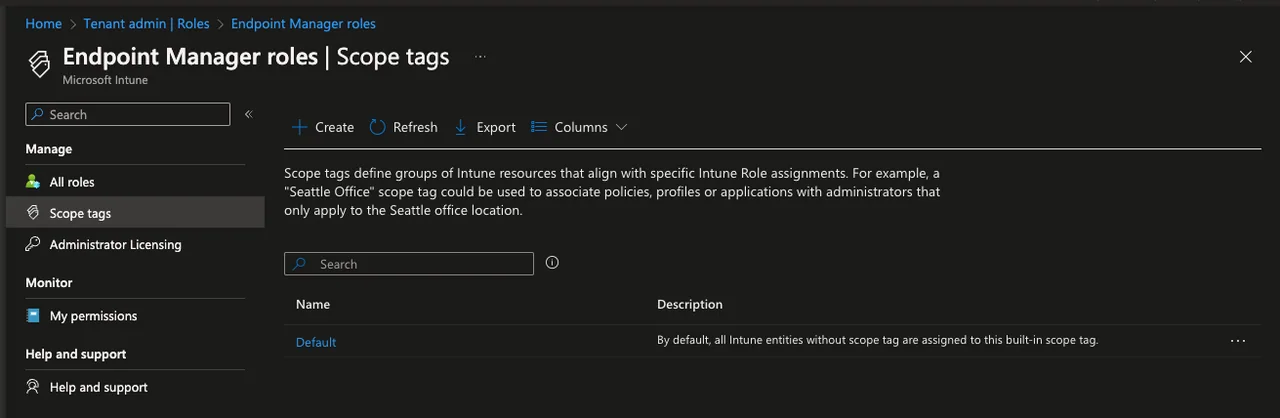Refresh the scope tags list
The height and width of the screenshot is (418, 1280).
403,127
